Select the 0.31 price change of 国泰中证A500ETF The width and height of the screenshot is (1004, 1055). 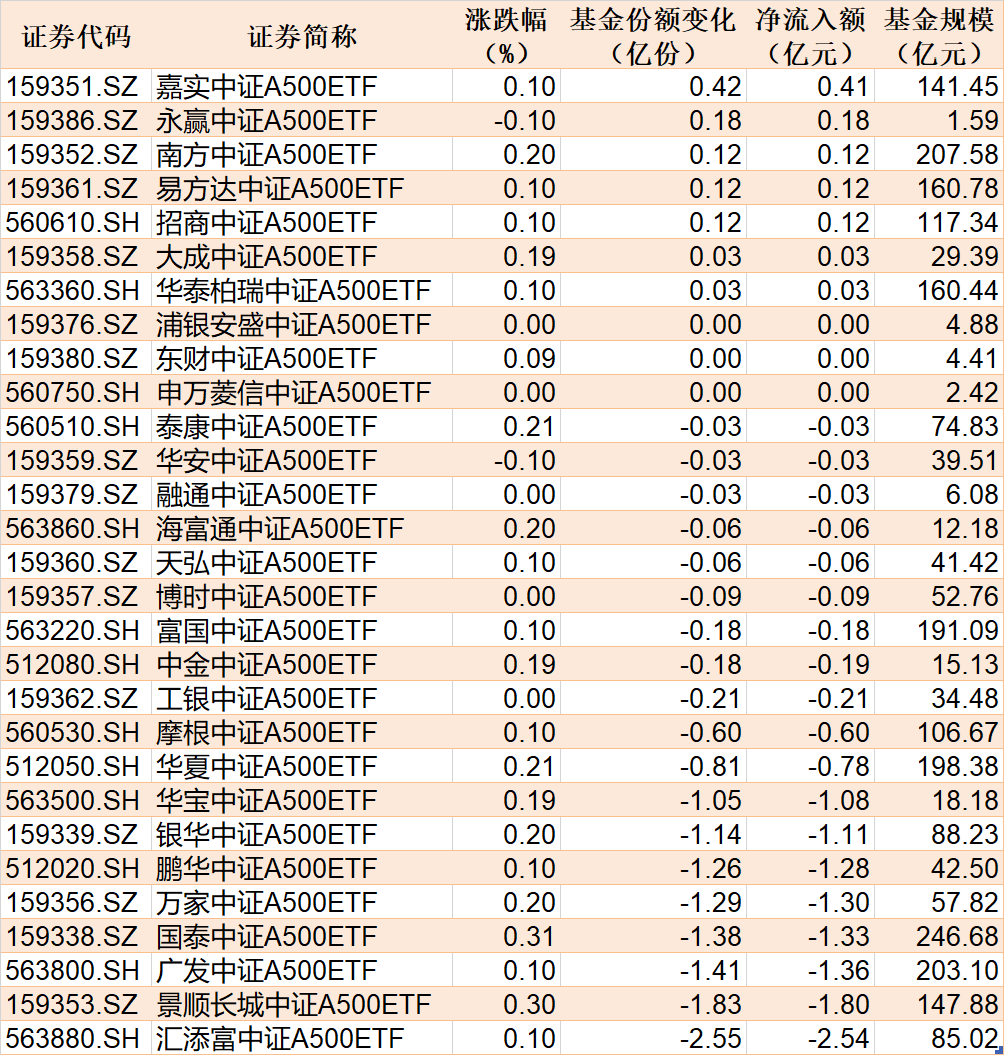point(521,937)
